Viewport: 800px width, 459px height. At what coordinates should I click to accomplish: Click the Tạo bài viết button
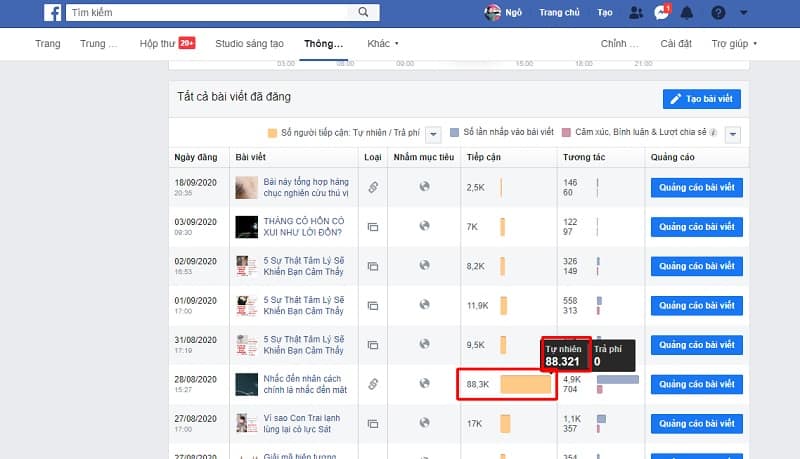pyautogui.click(x=702, y=99)
